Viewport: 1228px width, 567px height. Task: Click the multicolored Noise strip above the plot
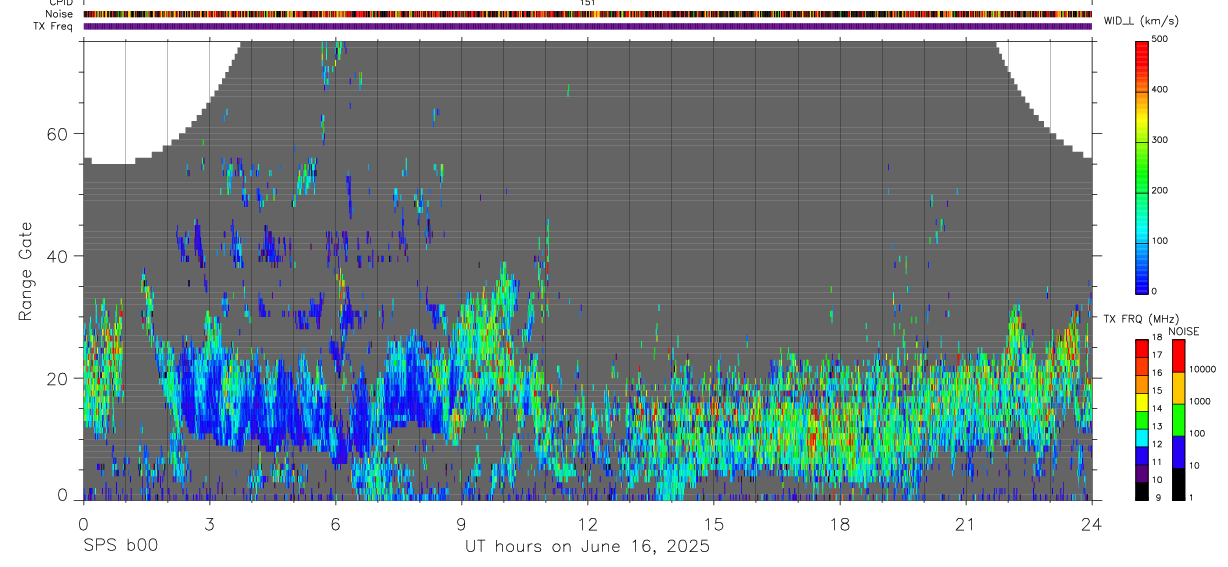(587, 14)
